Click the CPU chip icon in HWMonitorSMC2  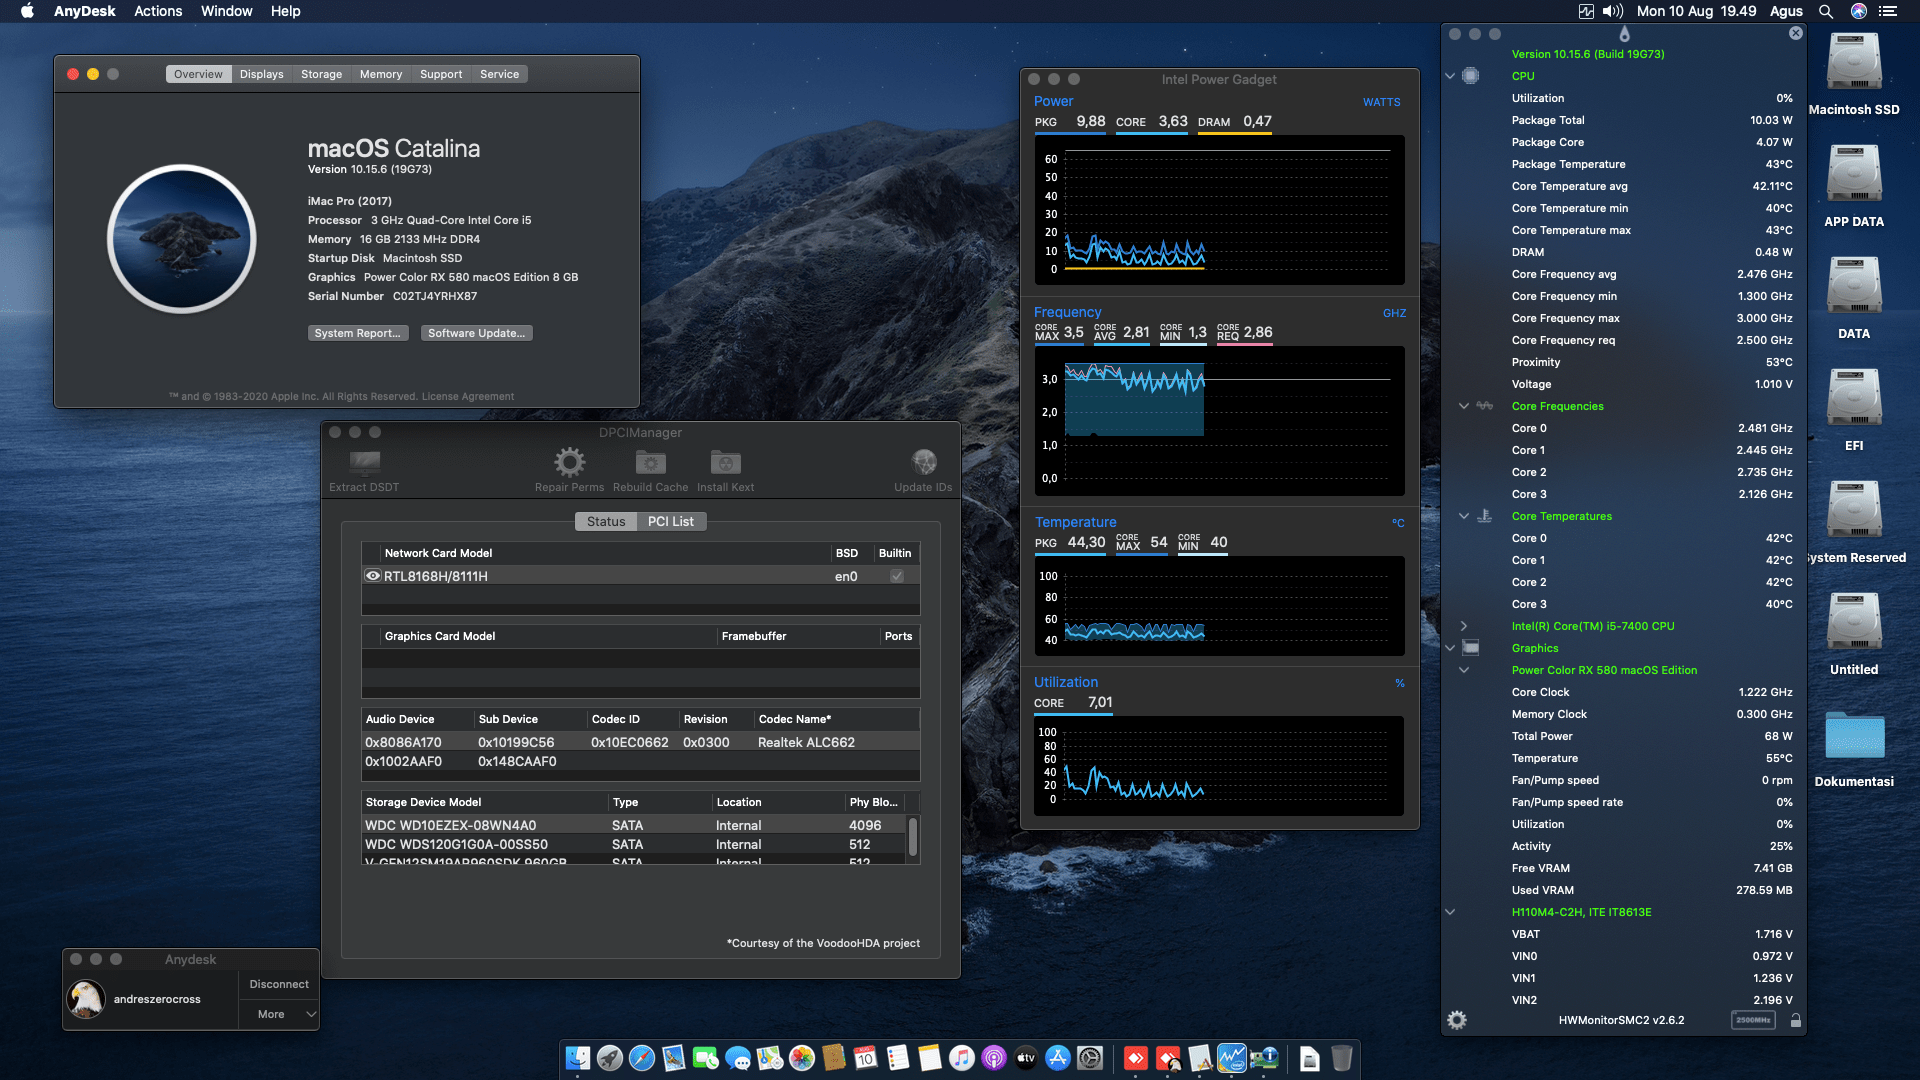1469,75
